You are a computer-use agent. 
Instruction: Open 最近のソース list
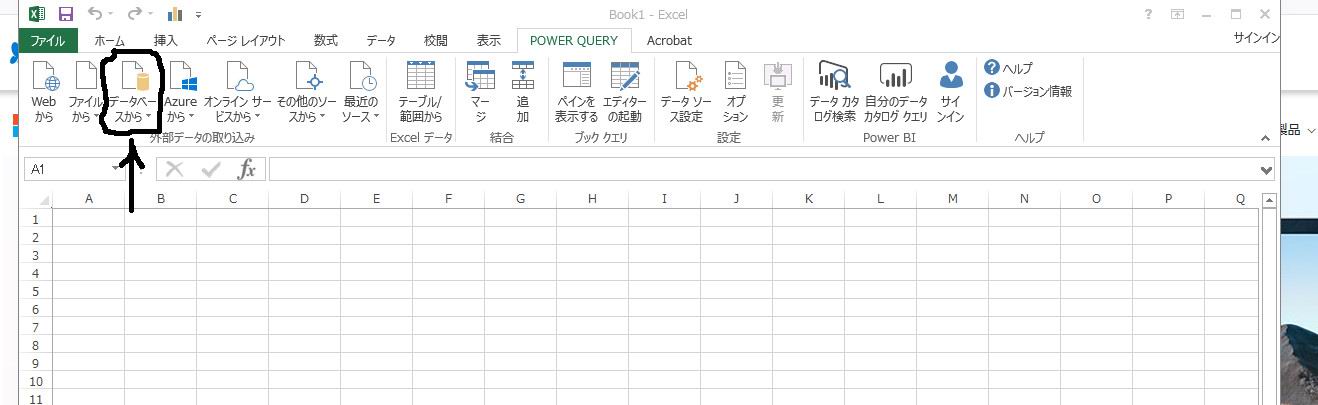[x=361, y=92]
